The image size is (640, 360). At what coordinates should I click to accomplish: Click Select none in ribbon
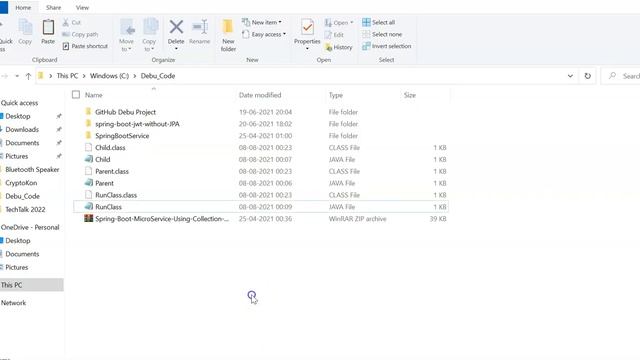382,34
